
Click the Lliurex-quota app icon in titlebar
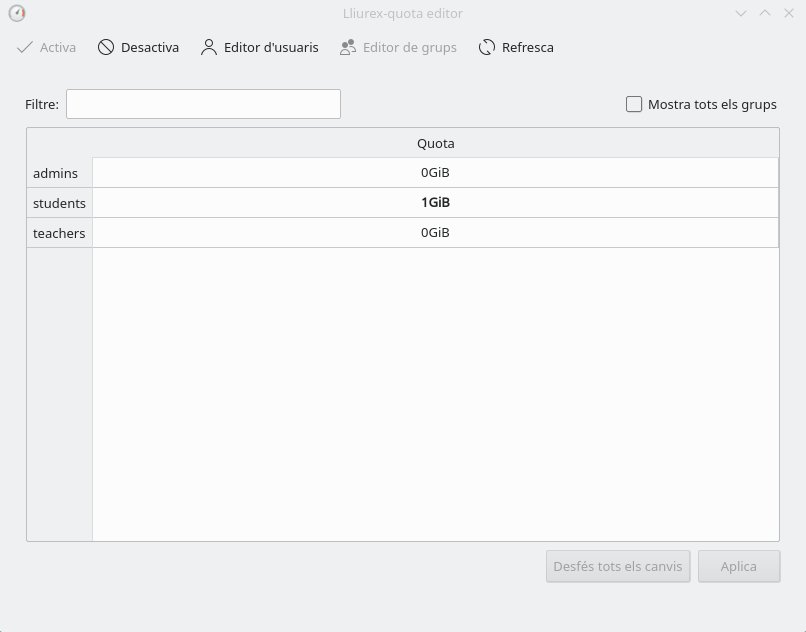click(16, 13)
